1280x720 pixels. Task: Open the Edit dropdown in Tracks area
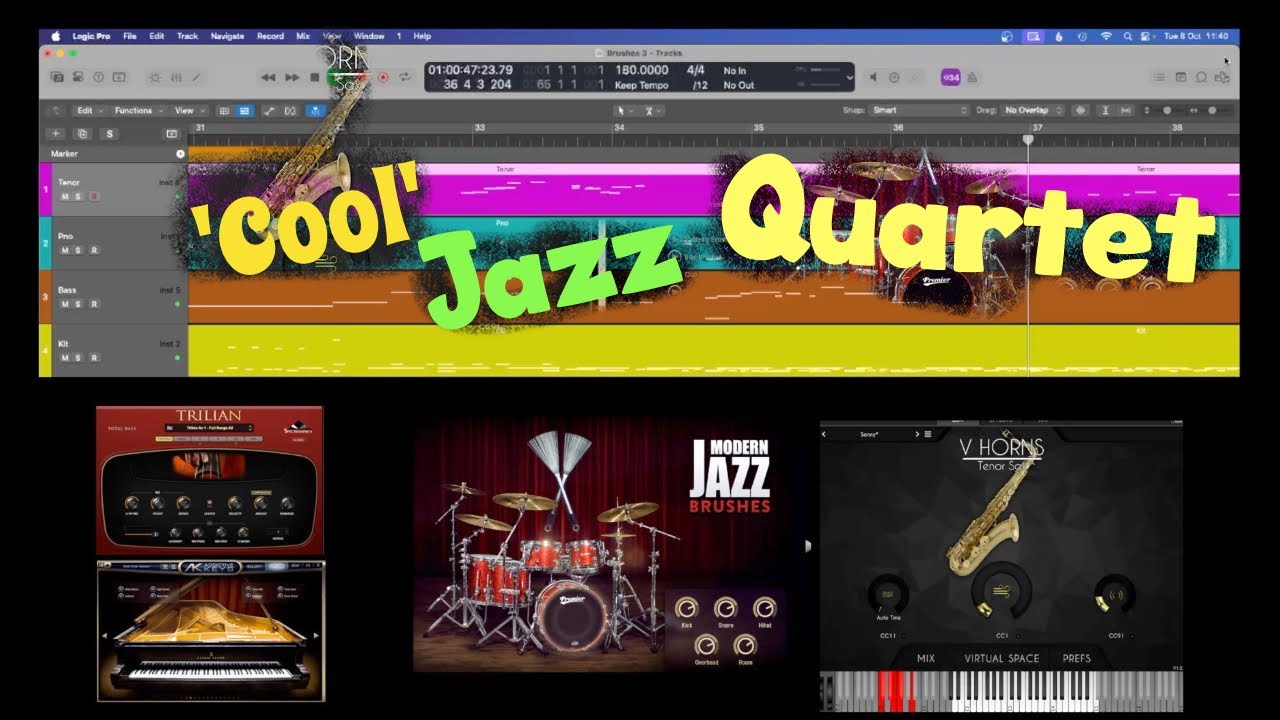(x=89, y=110)
